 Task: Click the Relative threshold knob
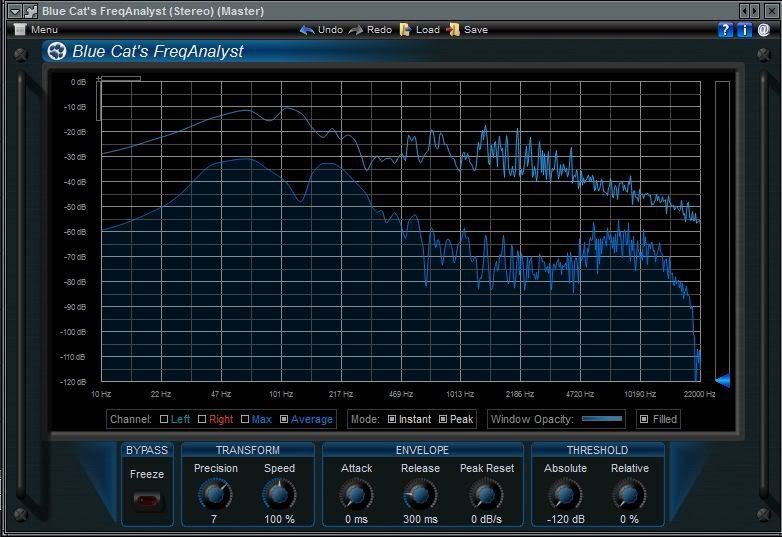coord(629,494)
